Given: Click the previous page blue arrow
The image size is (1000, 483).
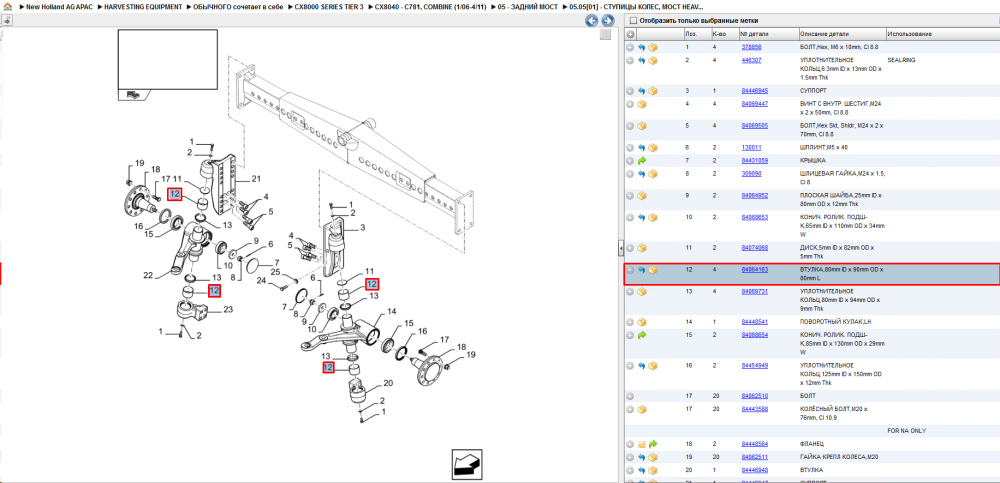Looking at the screenshot, I should pyautogui.click(x=592, y=21).
